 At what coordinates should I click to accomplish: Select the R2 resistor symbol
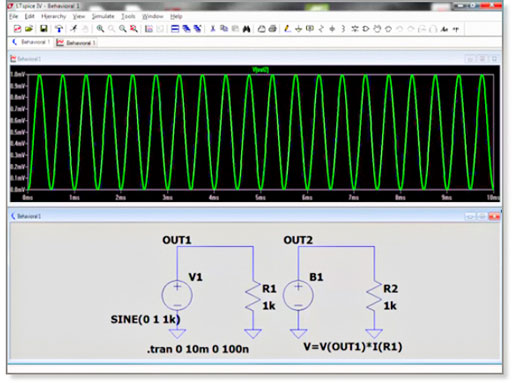coord(374,296)
